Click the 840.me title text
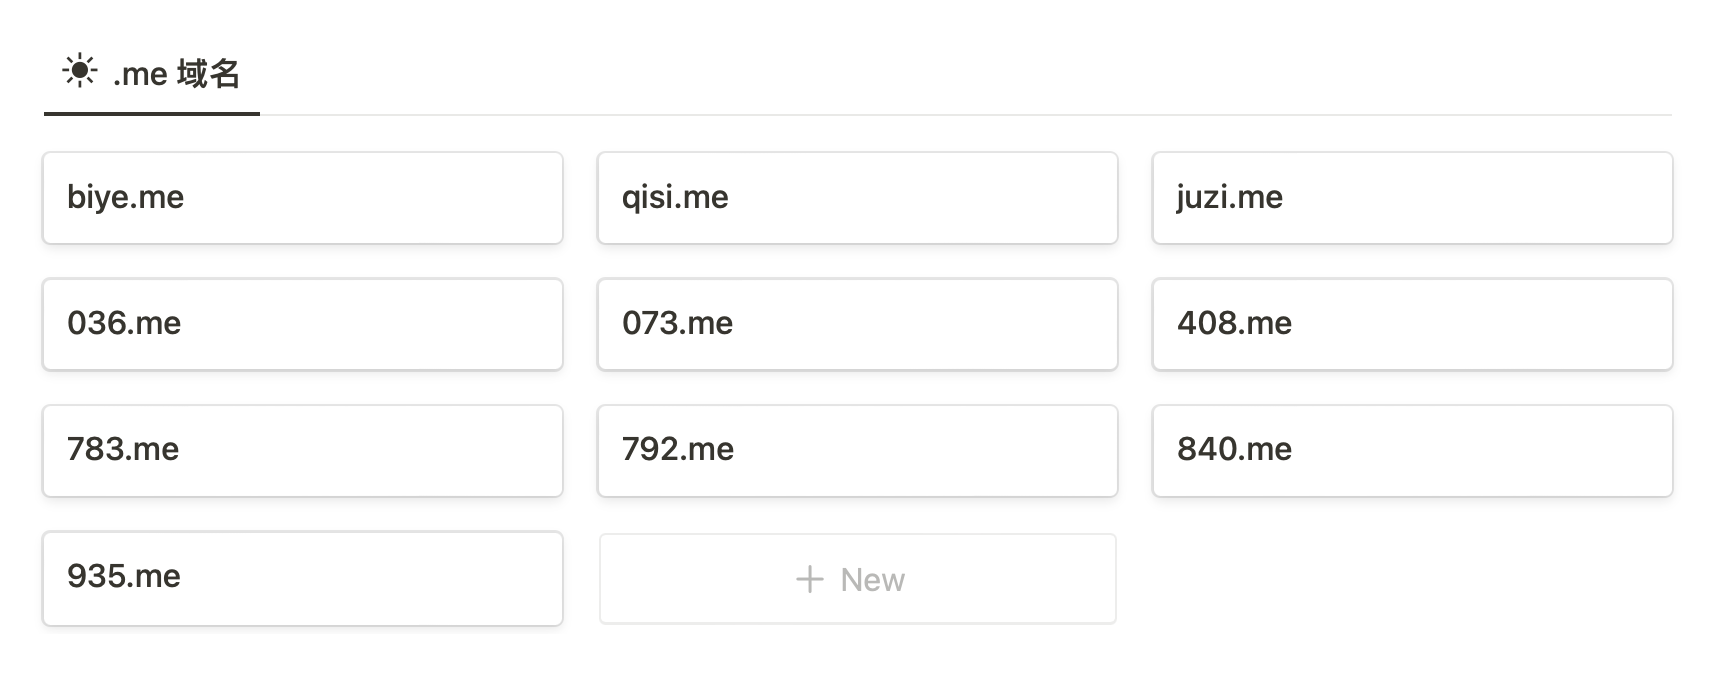The width and height of the screenshot is (1736, 674). tap(1234, 449)
